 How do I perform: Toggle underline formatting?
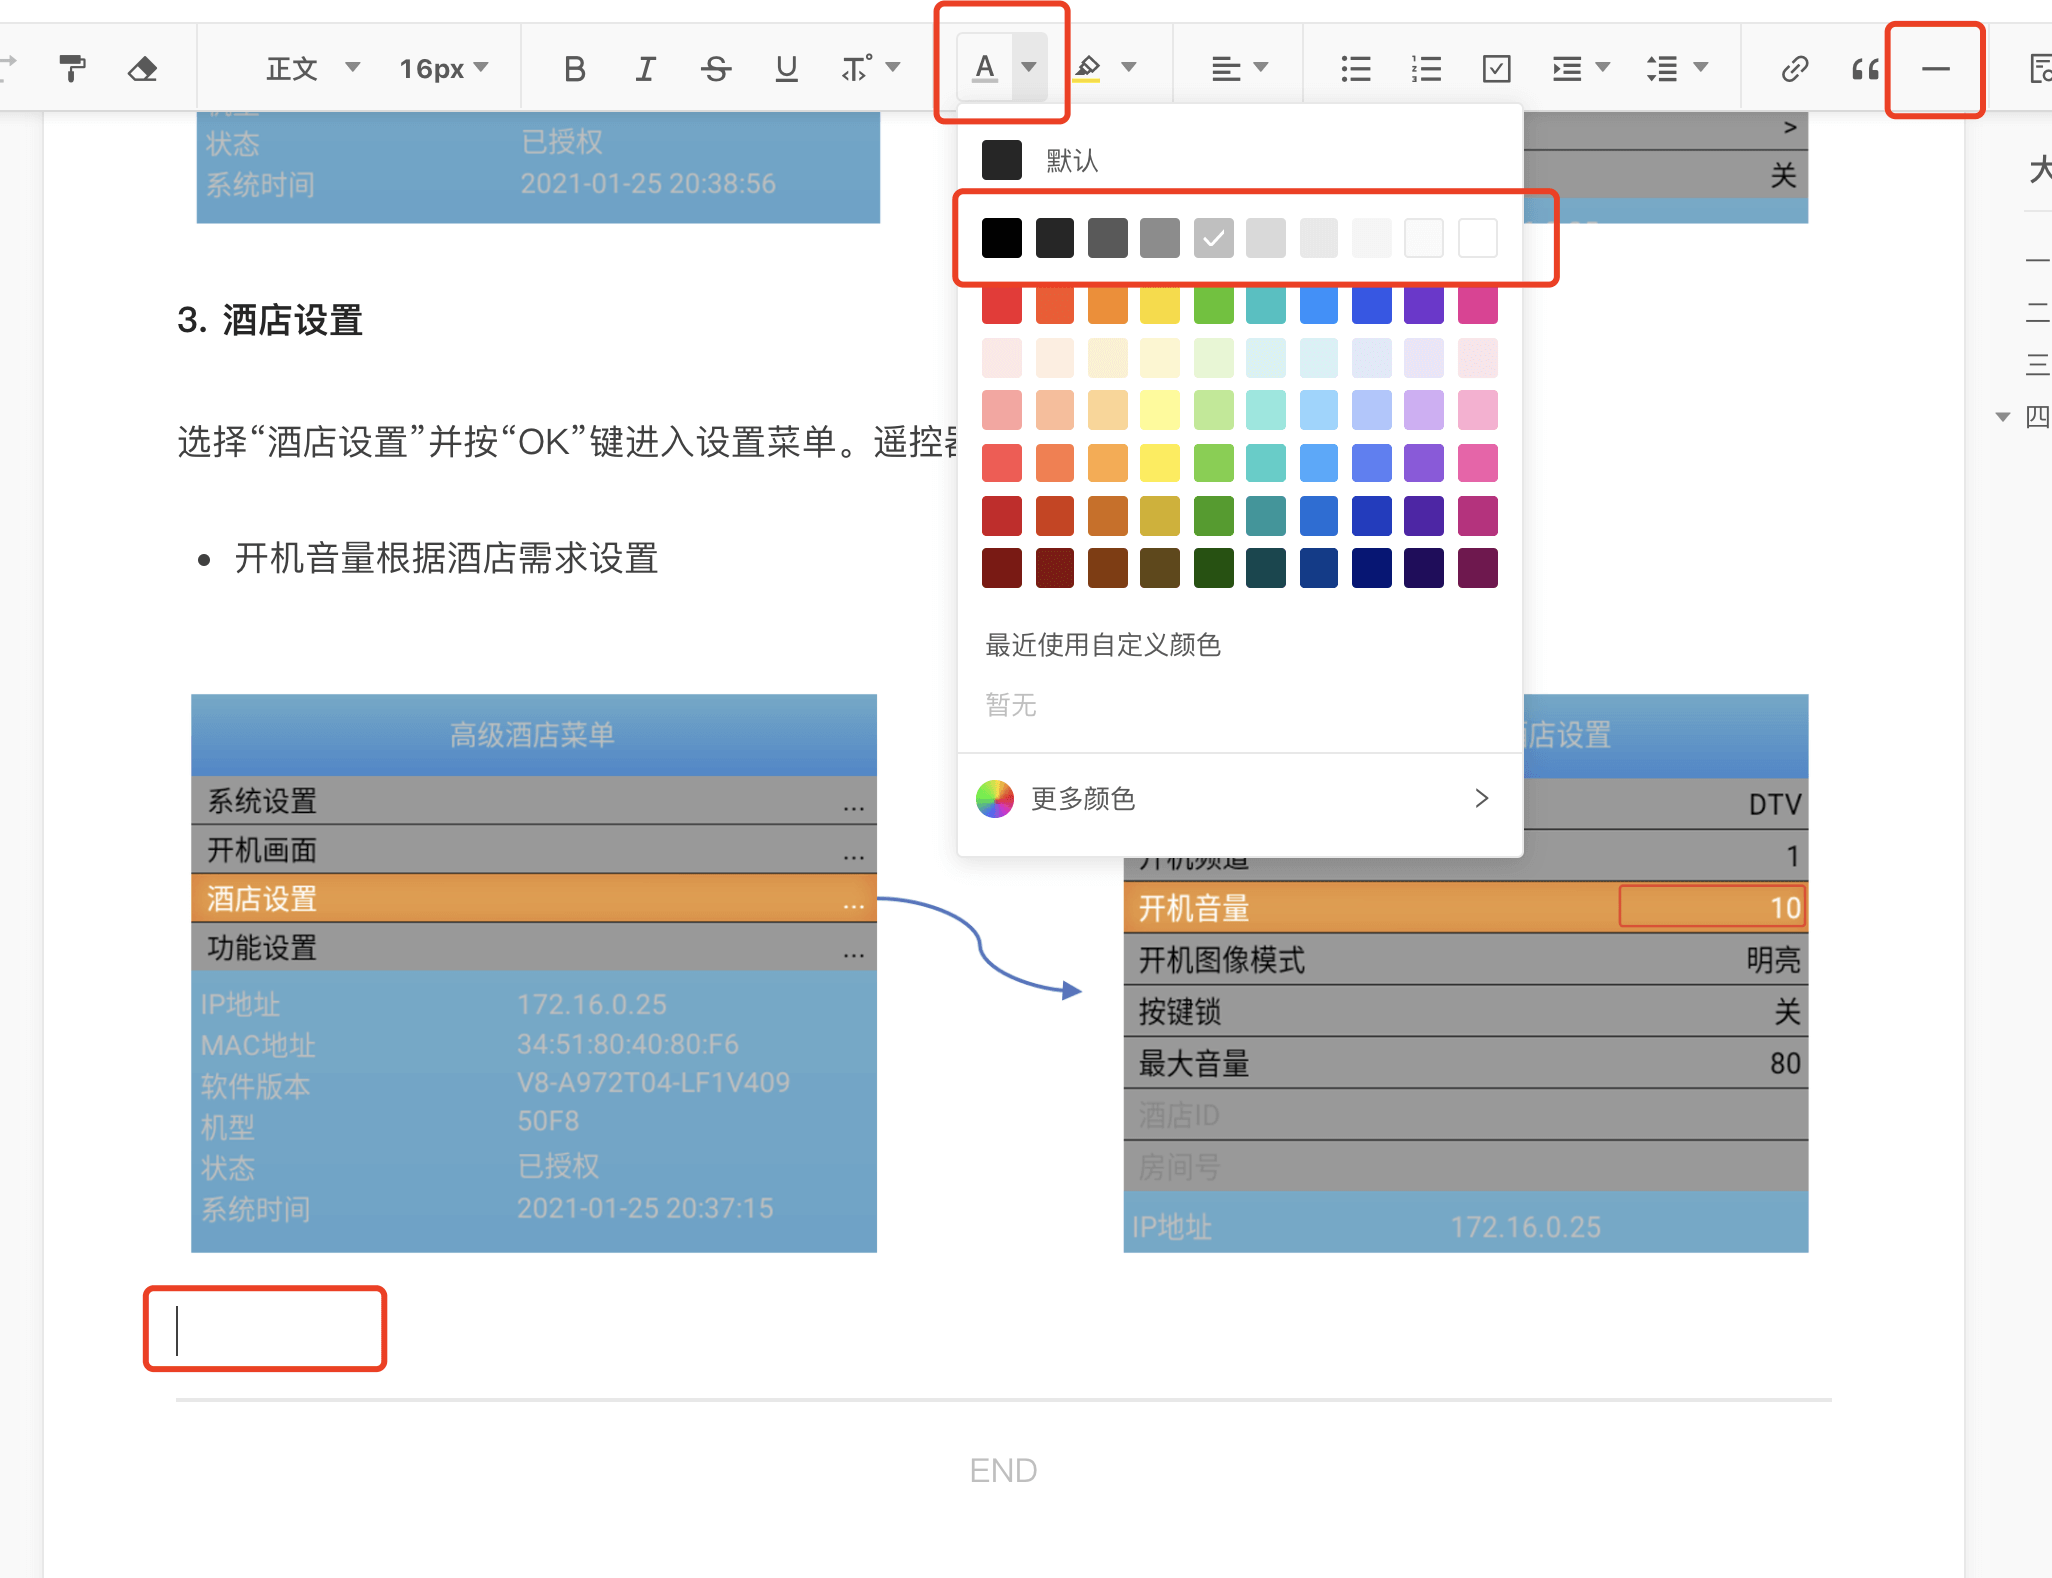pos(786,68)
